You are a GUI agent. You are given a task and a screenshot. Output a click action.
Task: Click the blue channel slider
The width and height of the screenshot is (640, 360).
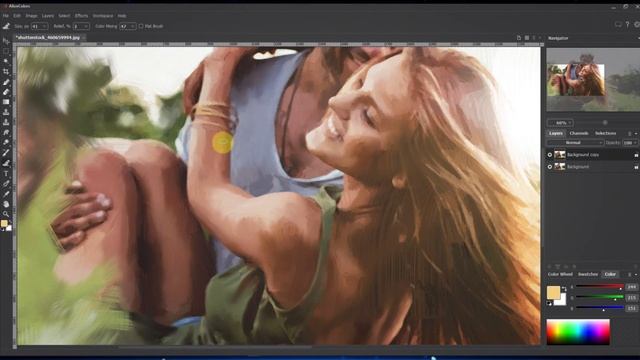pos(600,308)
